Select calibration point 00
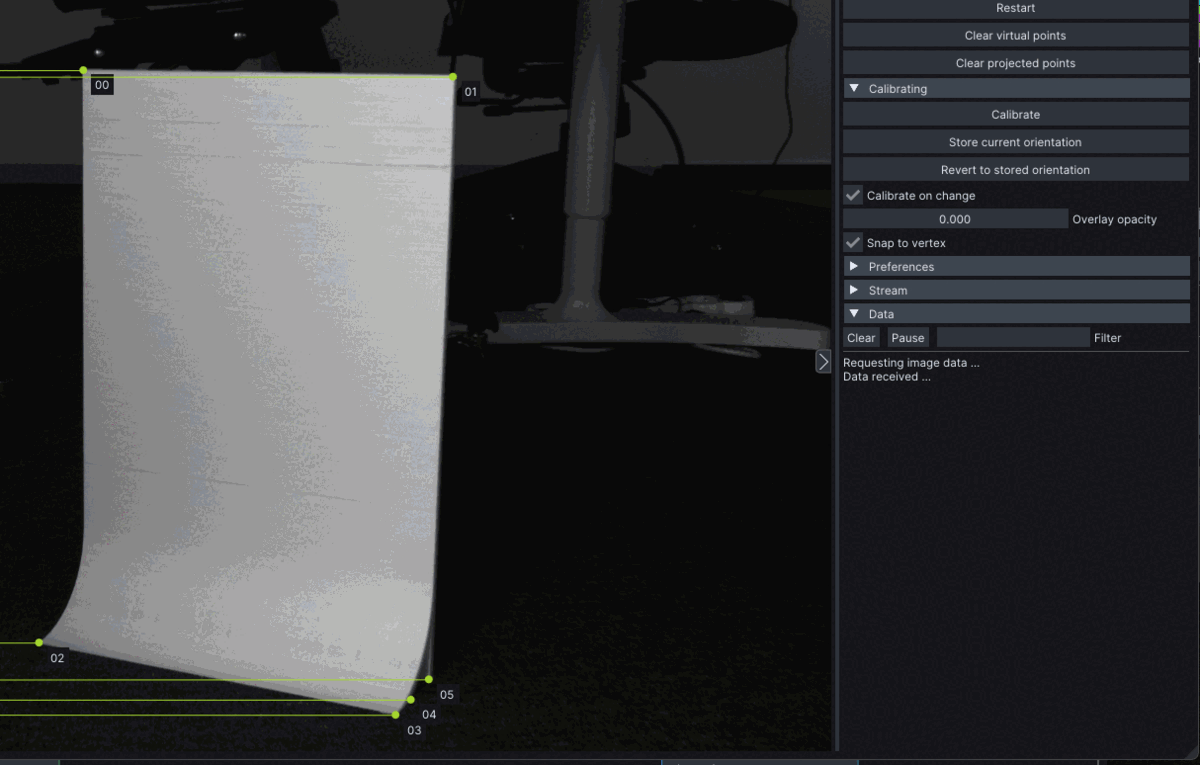 point(83,70)
